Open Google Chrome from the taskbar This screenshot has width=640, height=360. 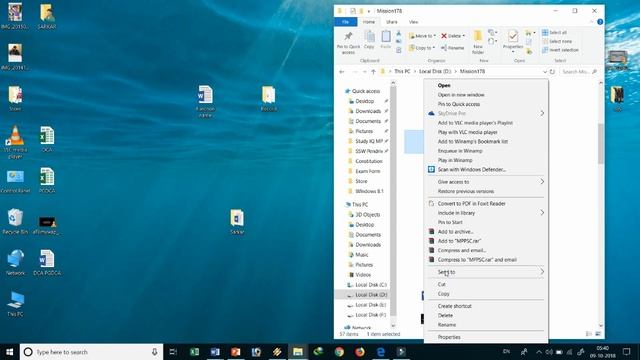(x=339, y=352)
